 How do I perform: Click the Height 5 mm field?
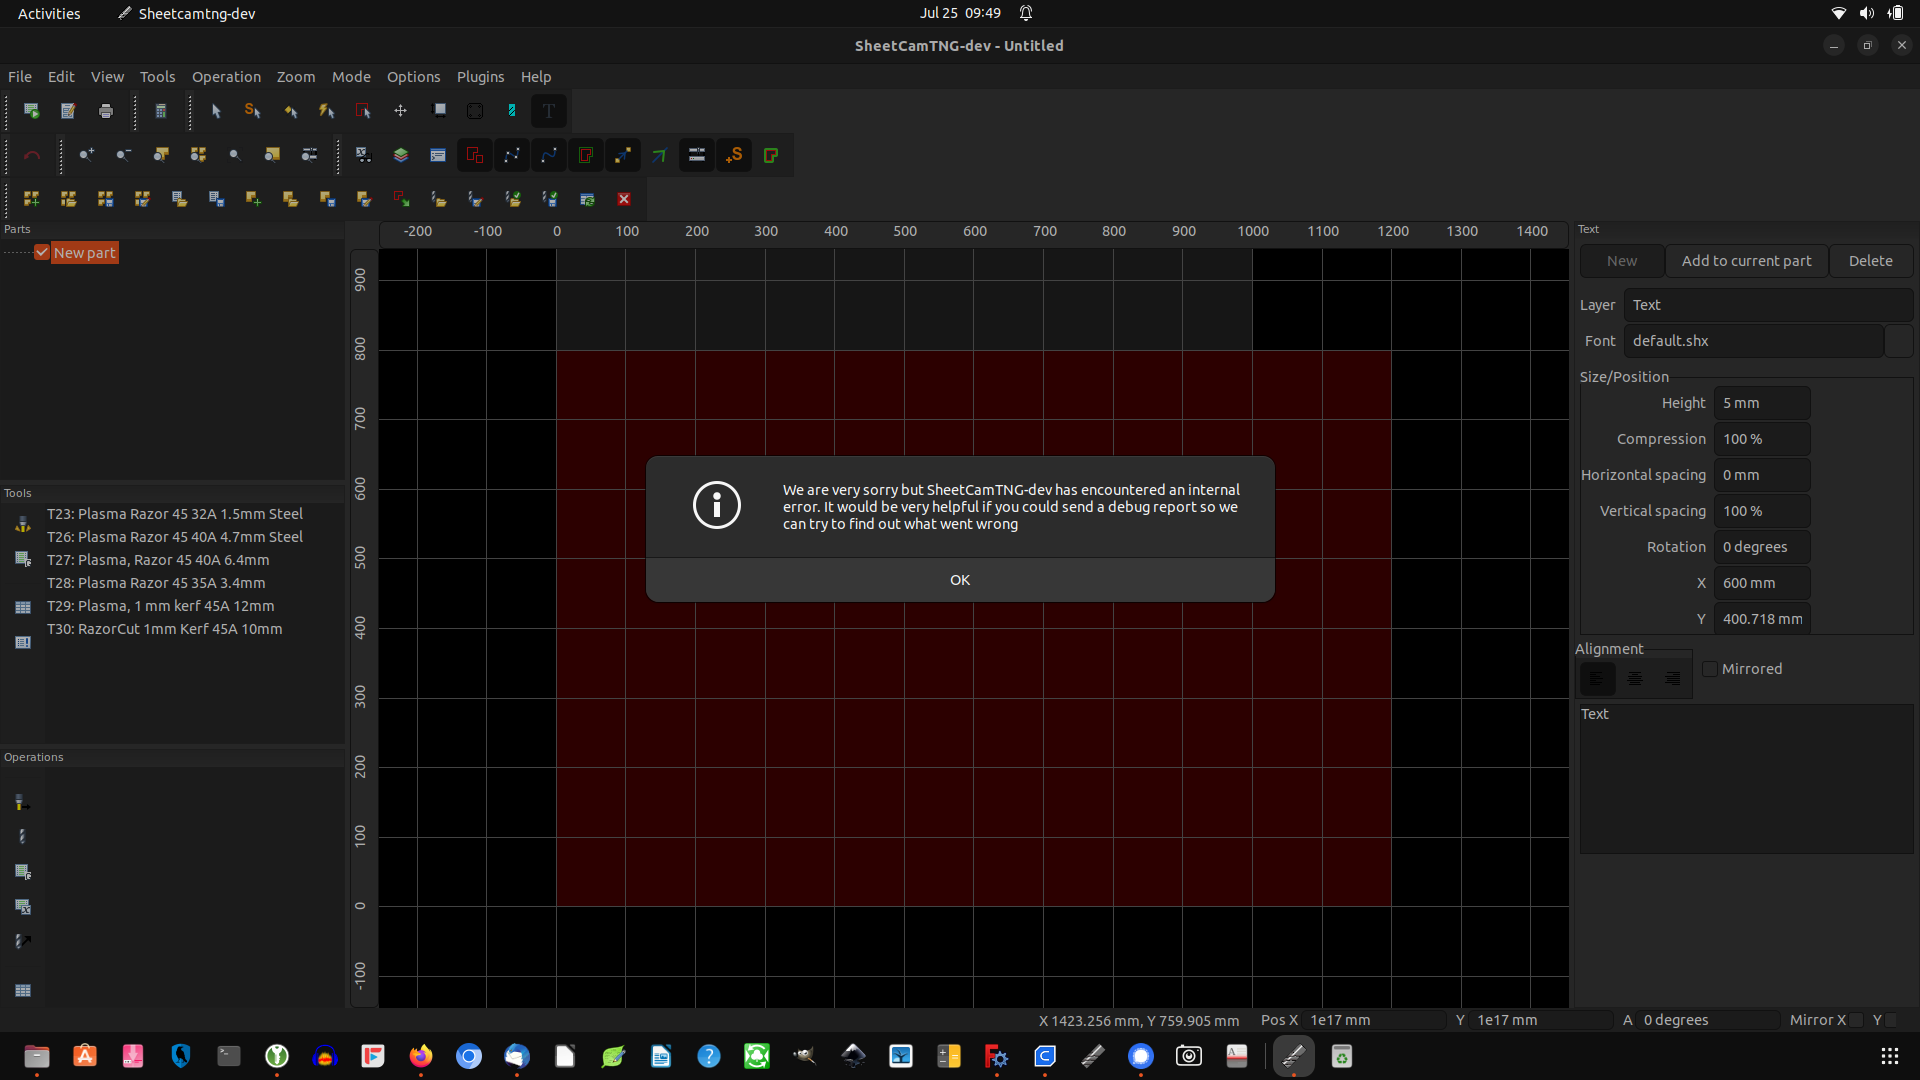1762,403
